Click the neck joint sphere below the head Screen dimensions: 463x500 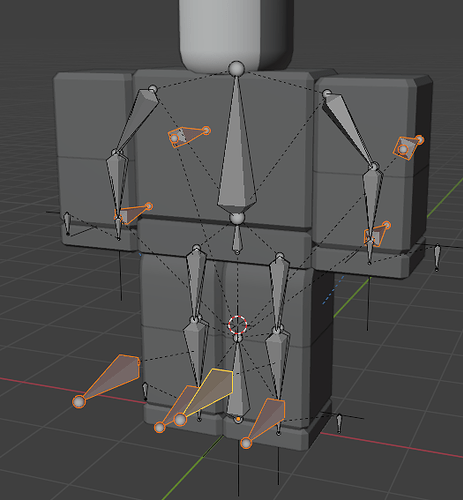236,69
